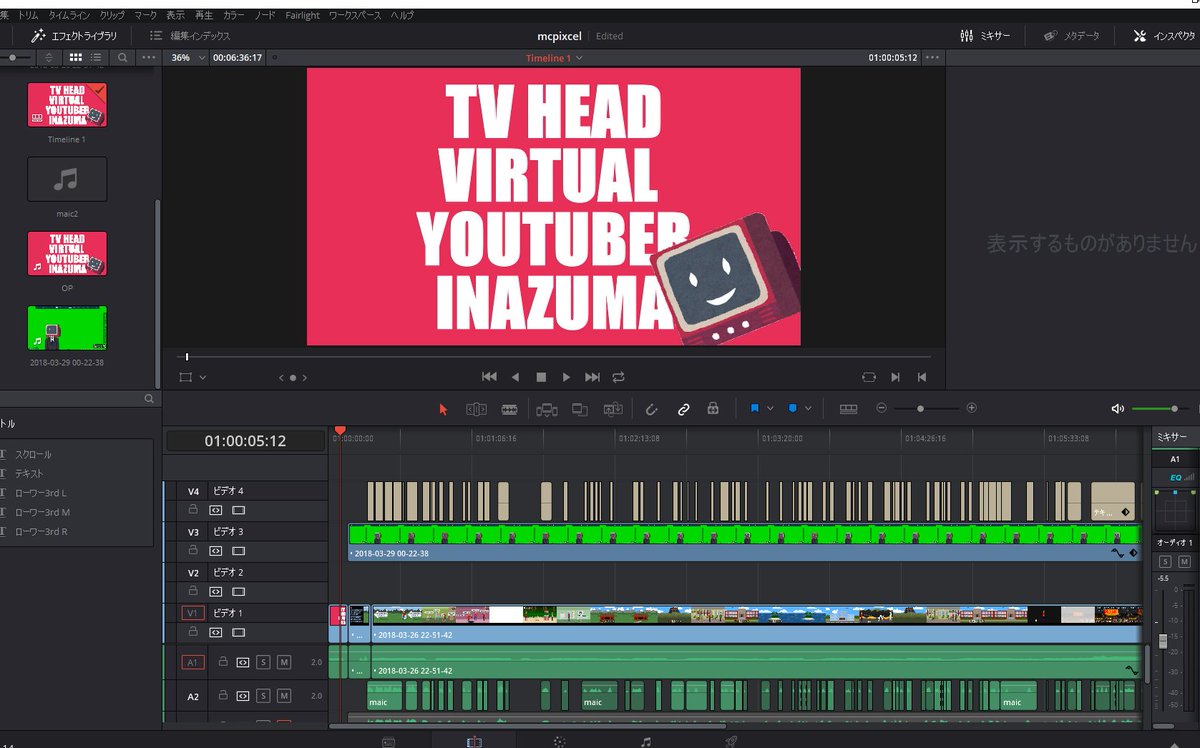
Task: Select the V1 destination control
Action: [x=193, y=613]
